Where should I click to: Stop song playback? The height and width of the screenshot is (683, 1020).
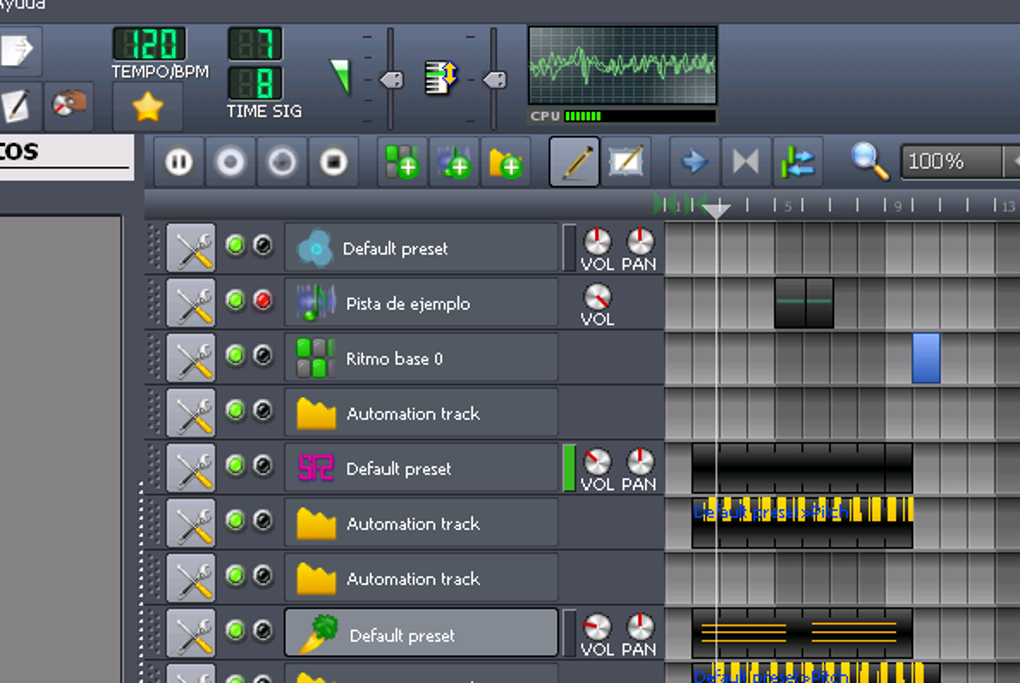pos(334,162)
